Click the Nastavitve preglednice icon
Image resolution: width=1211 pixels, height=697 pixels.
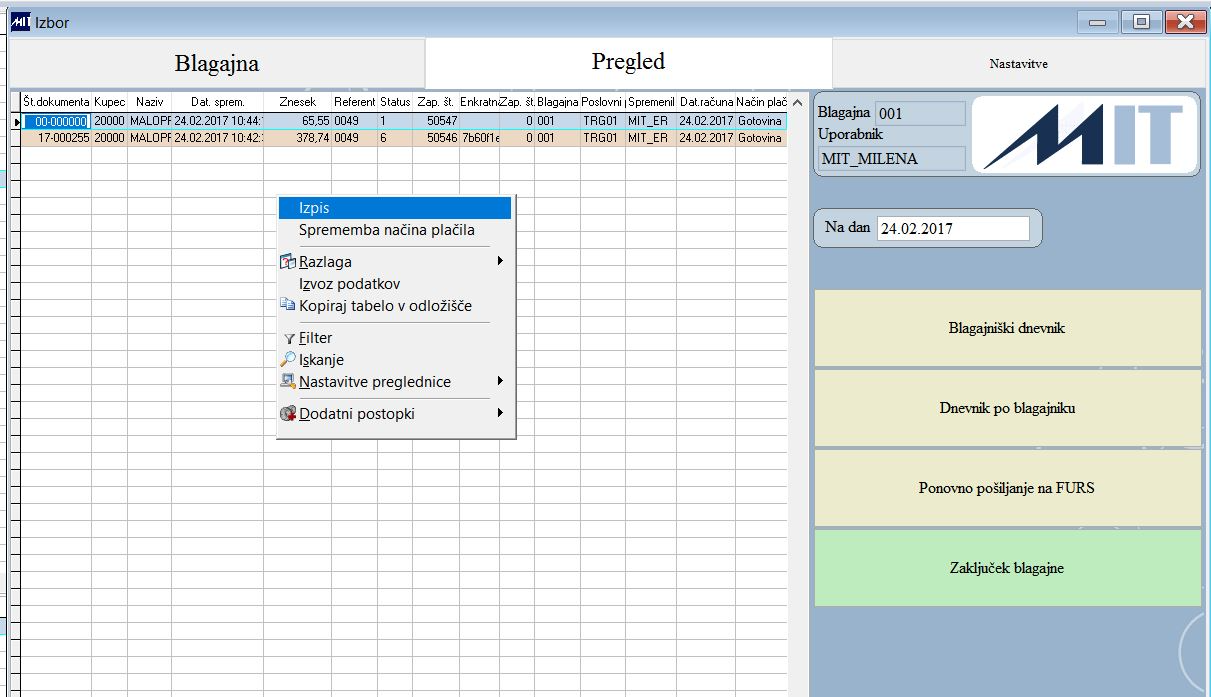[x=289, y=382]
